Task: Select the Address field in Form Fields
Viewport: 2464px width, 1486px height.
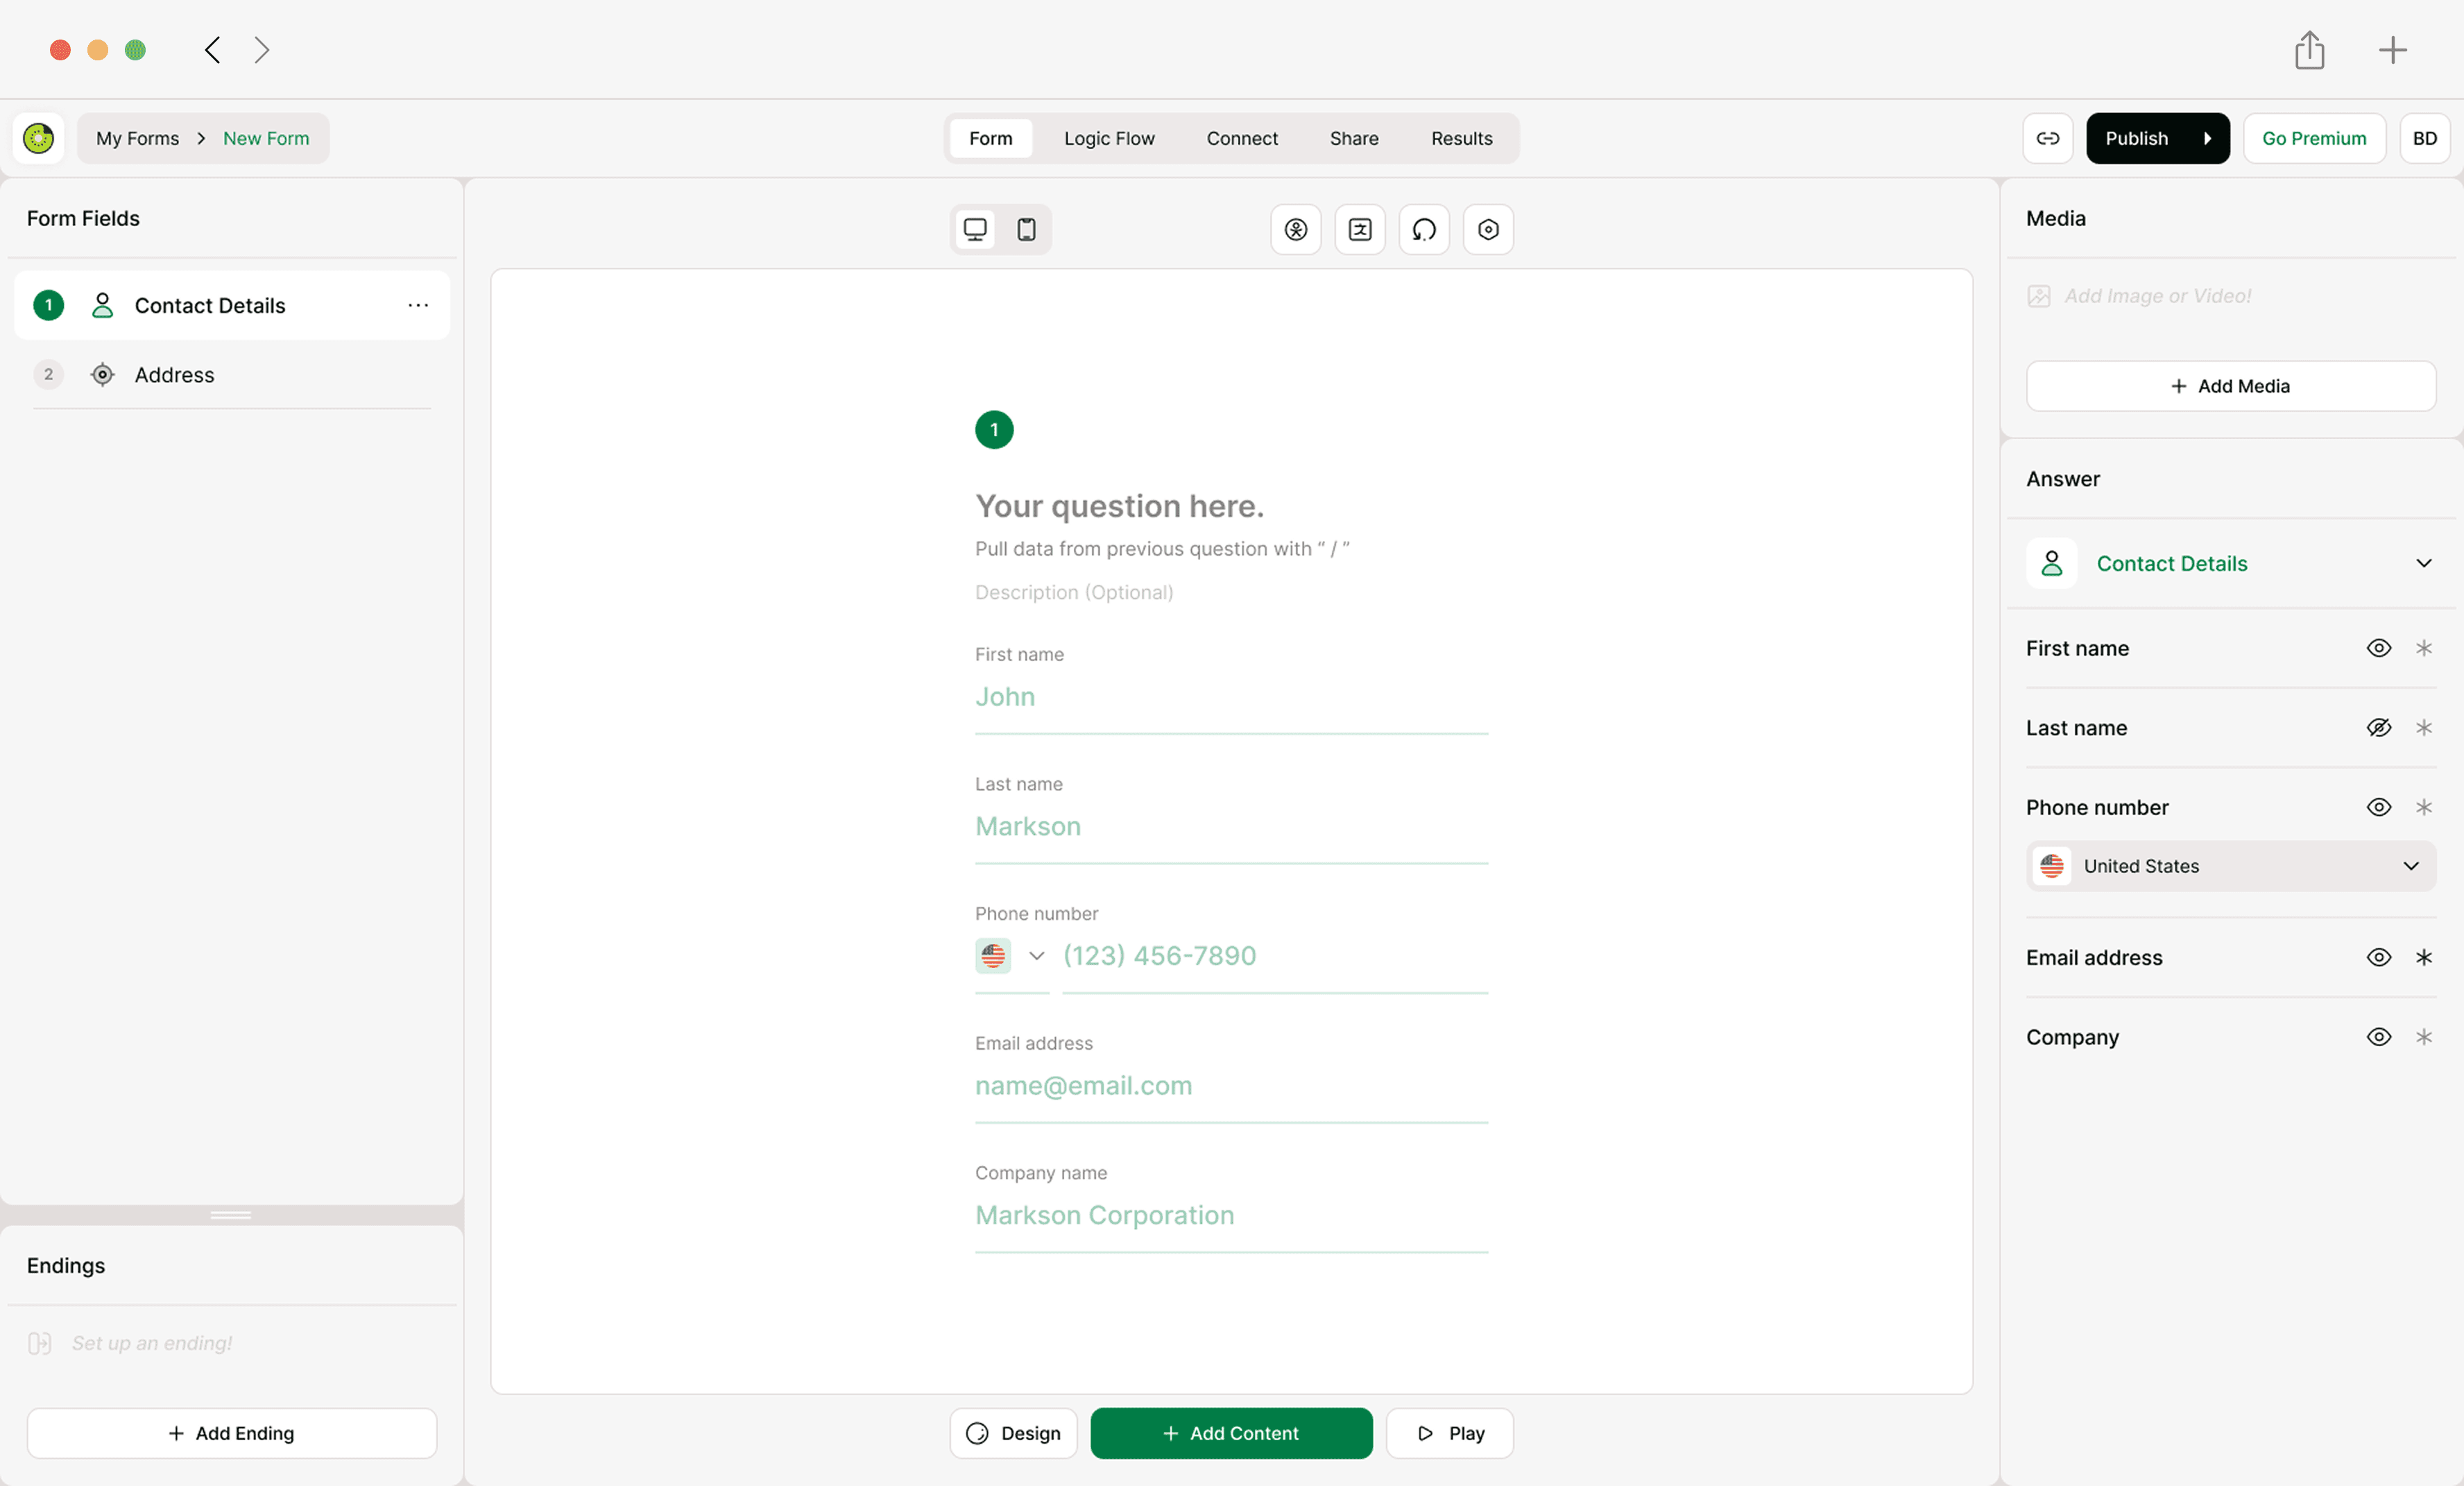Action: [x=175, y=375]
